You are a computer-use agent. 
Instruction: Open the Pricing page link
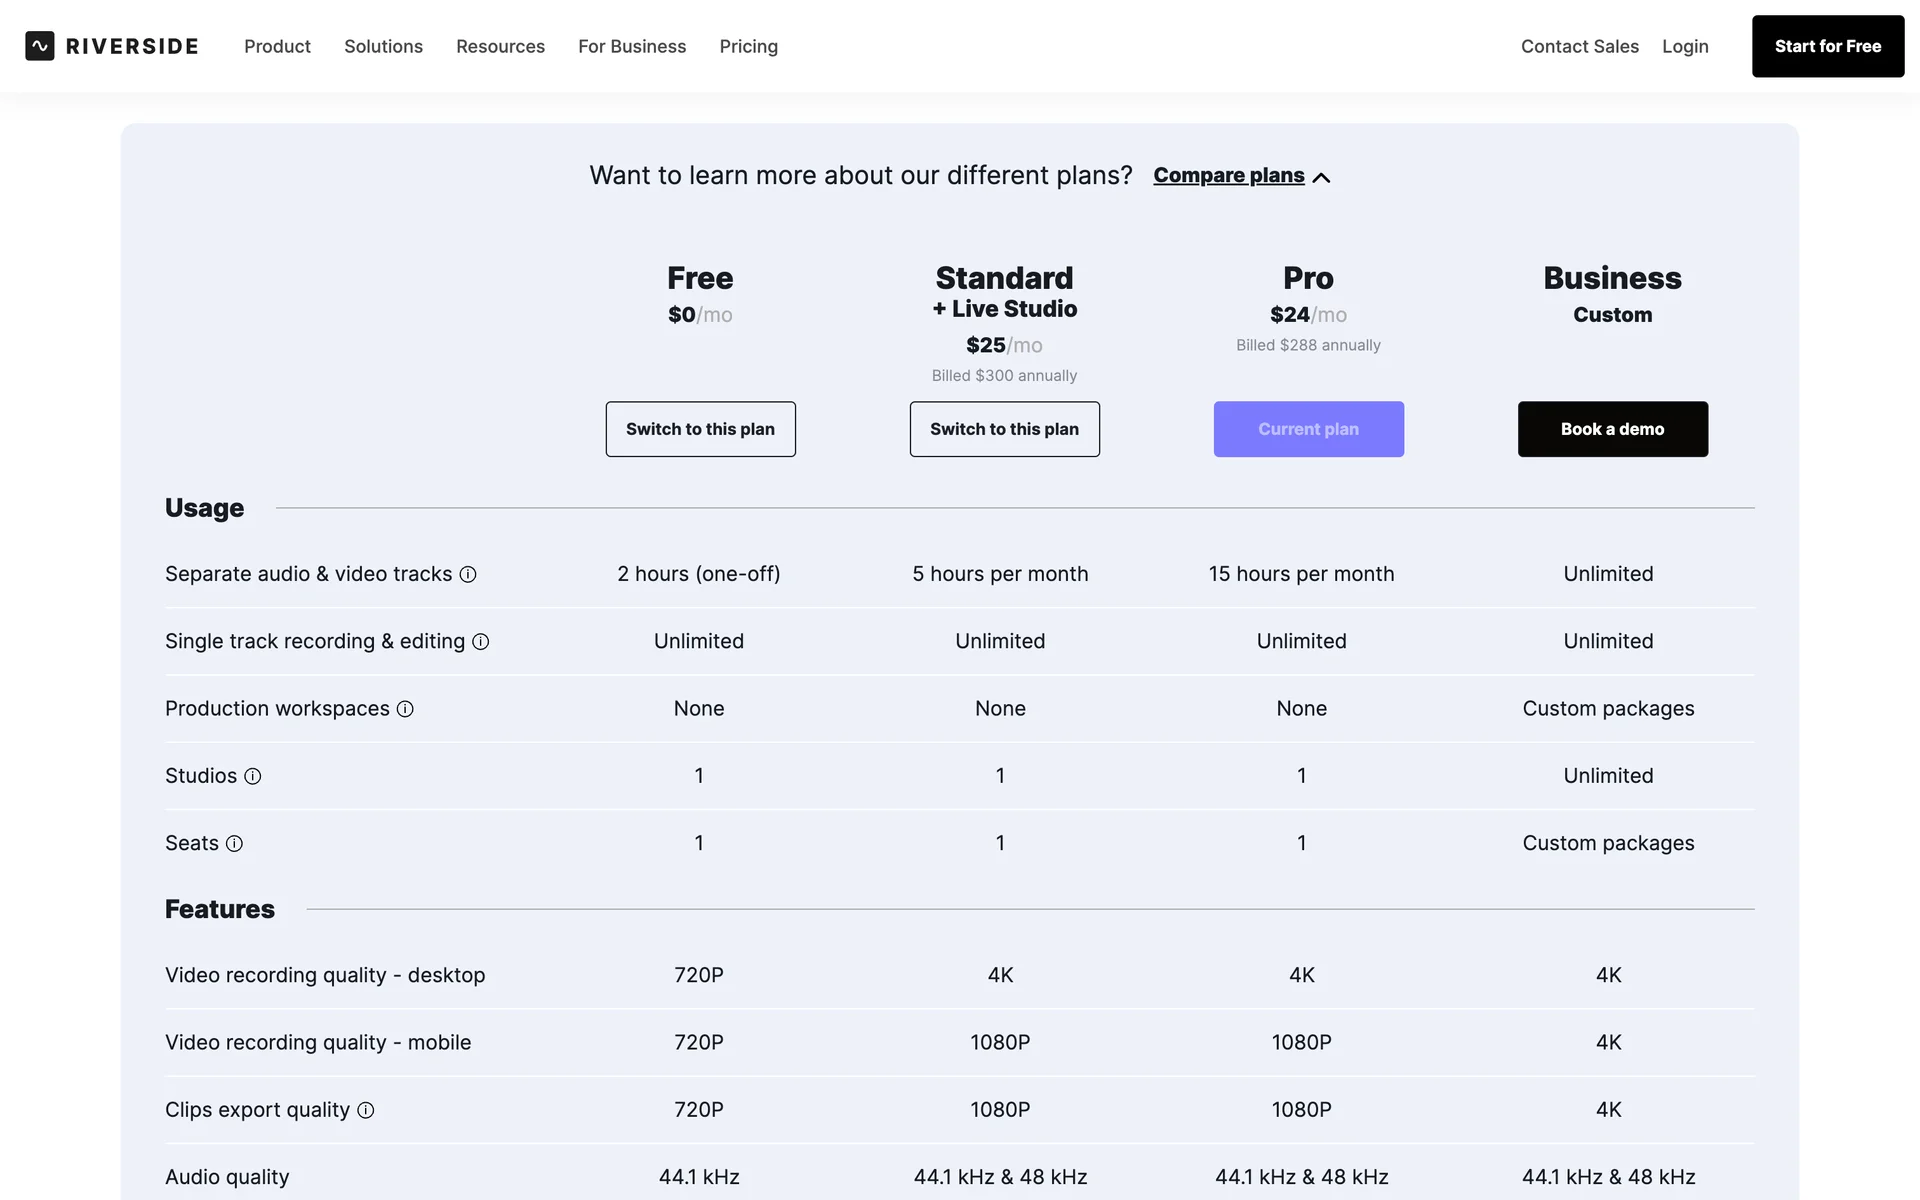pos(748,46)
